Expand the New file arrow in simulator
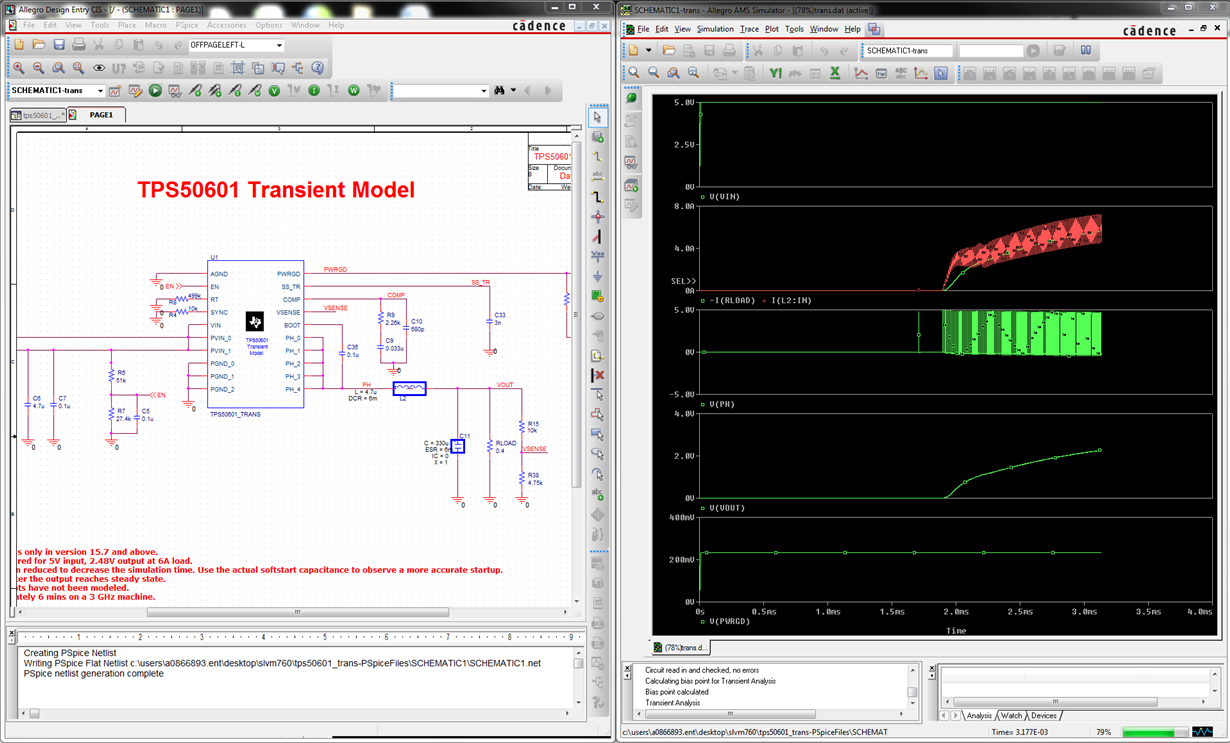The height and width of the screenshot is (743, 1230). [x=648, y=50]
